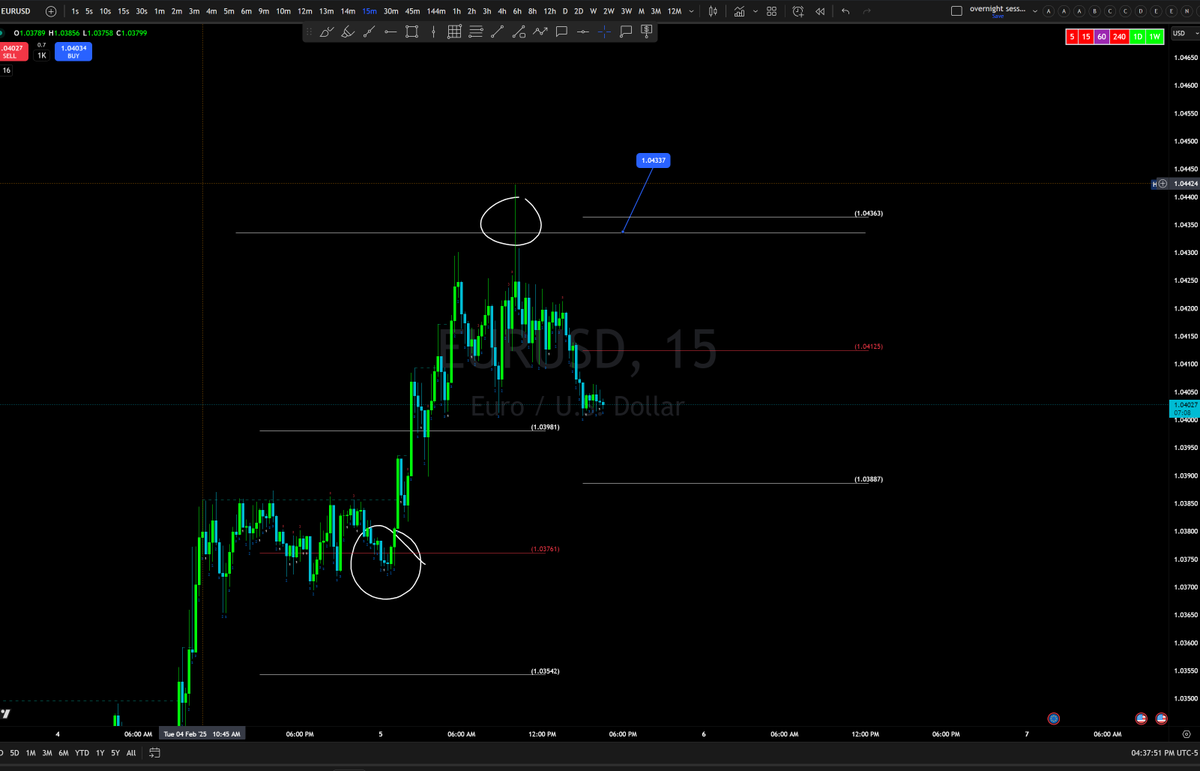The height and width of the screenshot is (771, 1200).
Task: Toggle the green 1W timeframe badge
Action: click(1155, 37)
